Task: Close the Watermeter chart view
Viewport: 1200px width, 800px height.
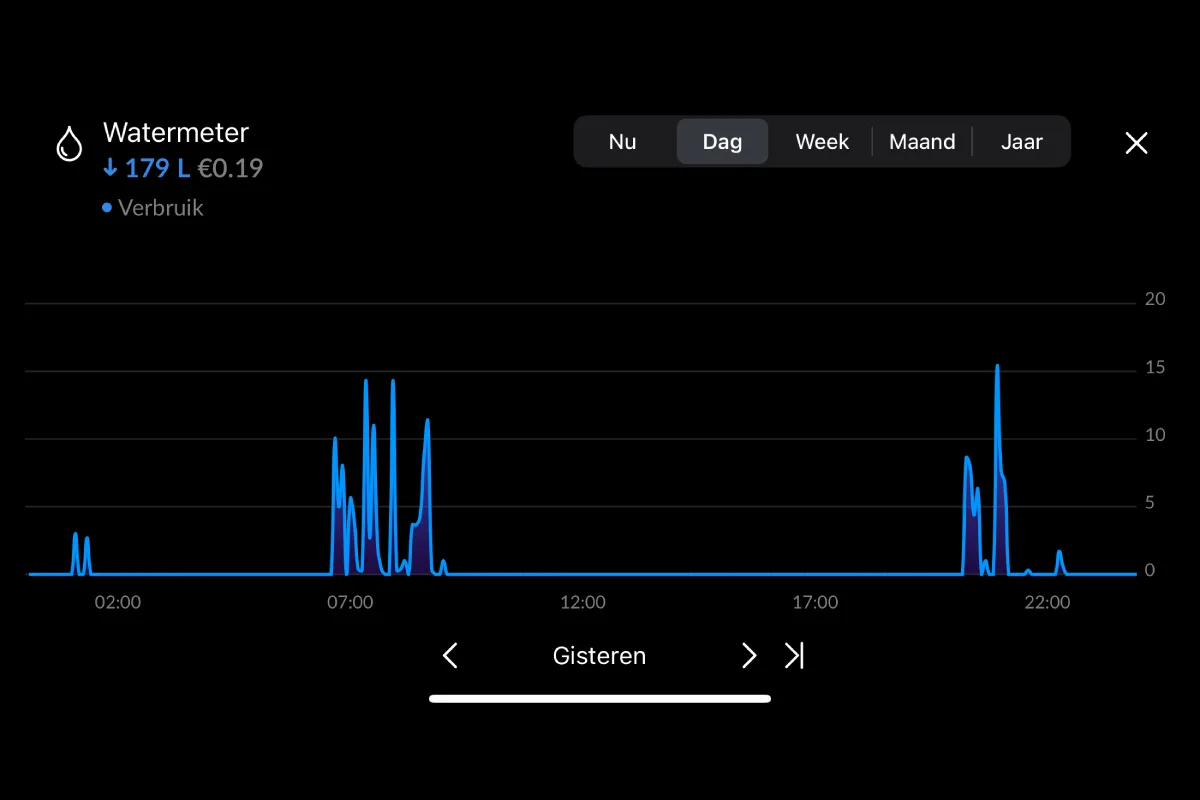Action: (1136, 143)
